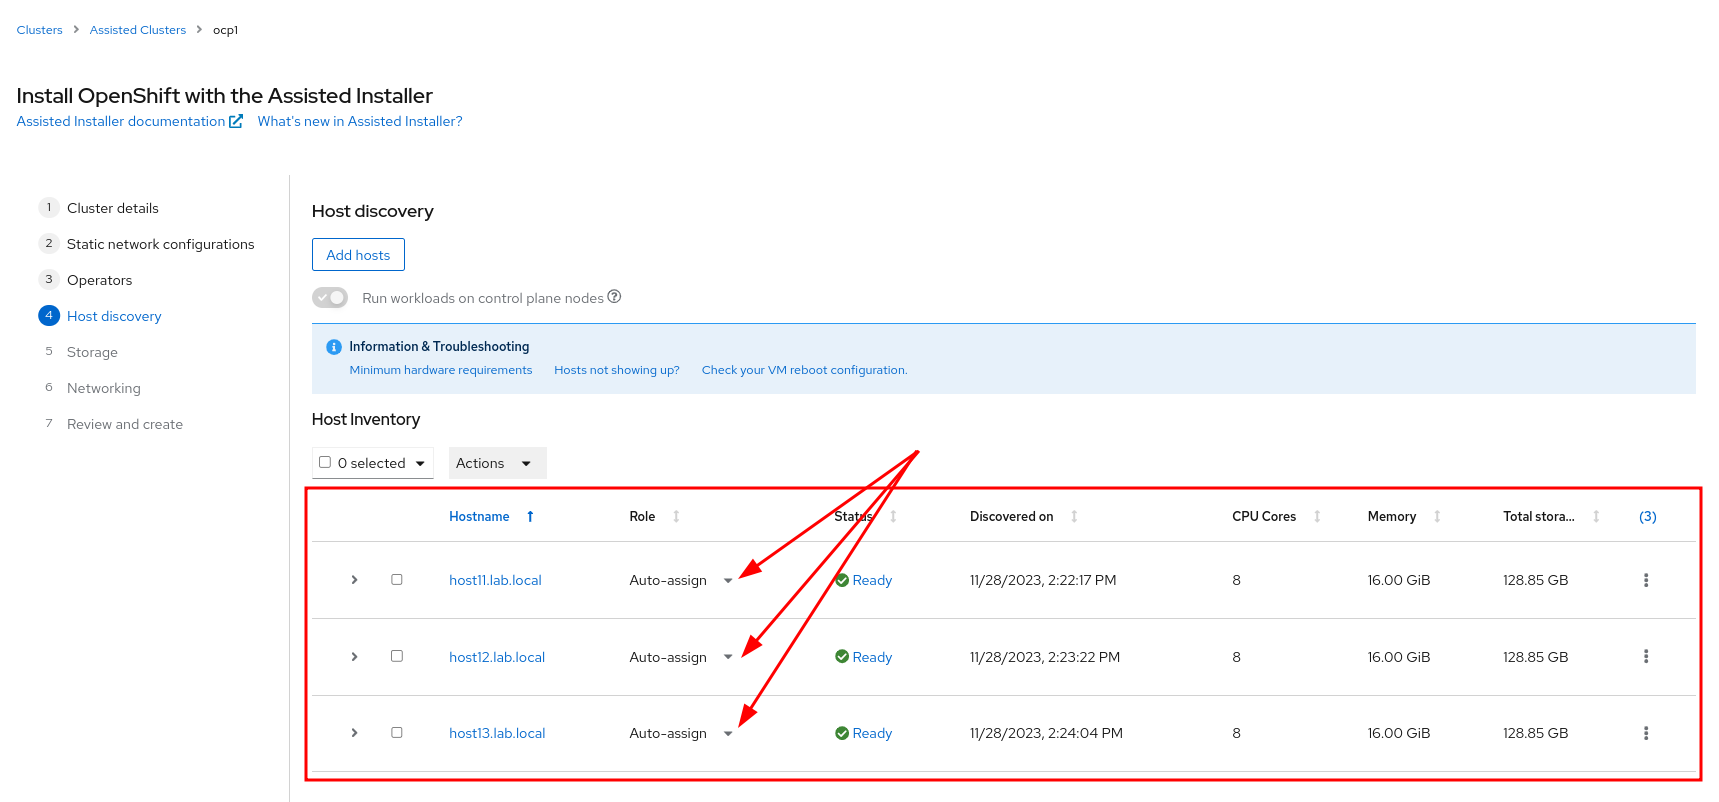This screenshot has height=802, width=1719.
Task: Click help icon beside control plane workloads
Action: coord(615,297)
